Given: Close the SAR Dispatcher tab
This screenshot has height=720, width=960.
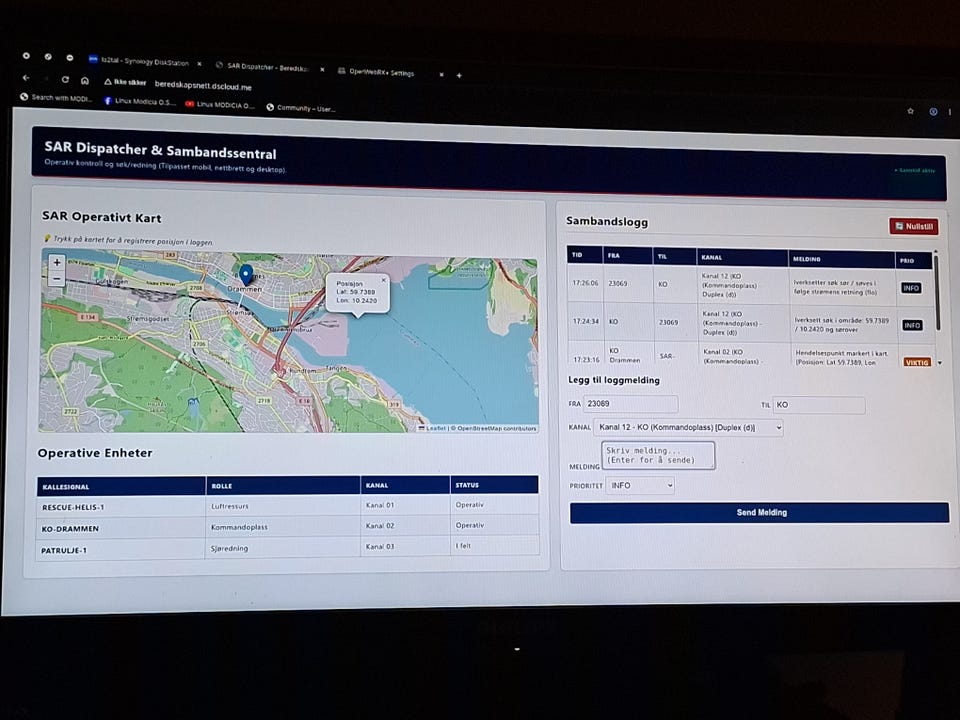Looking at the screenshot, I should pyautogui.click(x=322, y=69).
